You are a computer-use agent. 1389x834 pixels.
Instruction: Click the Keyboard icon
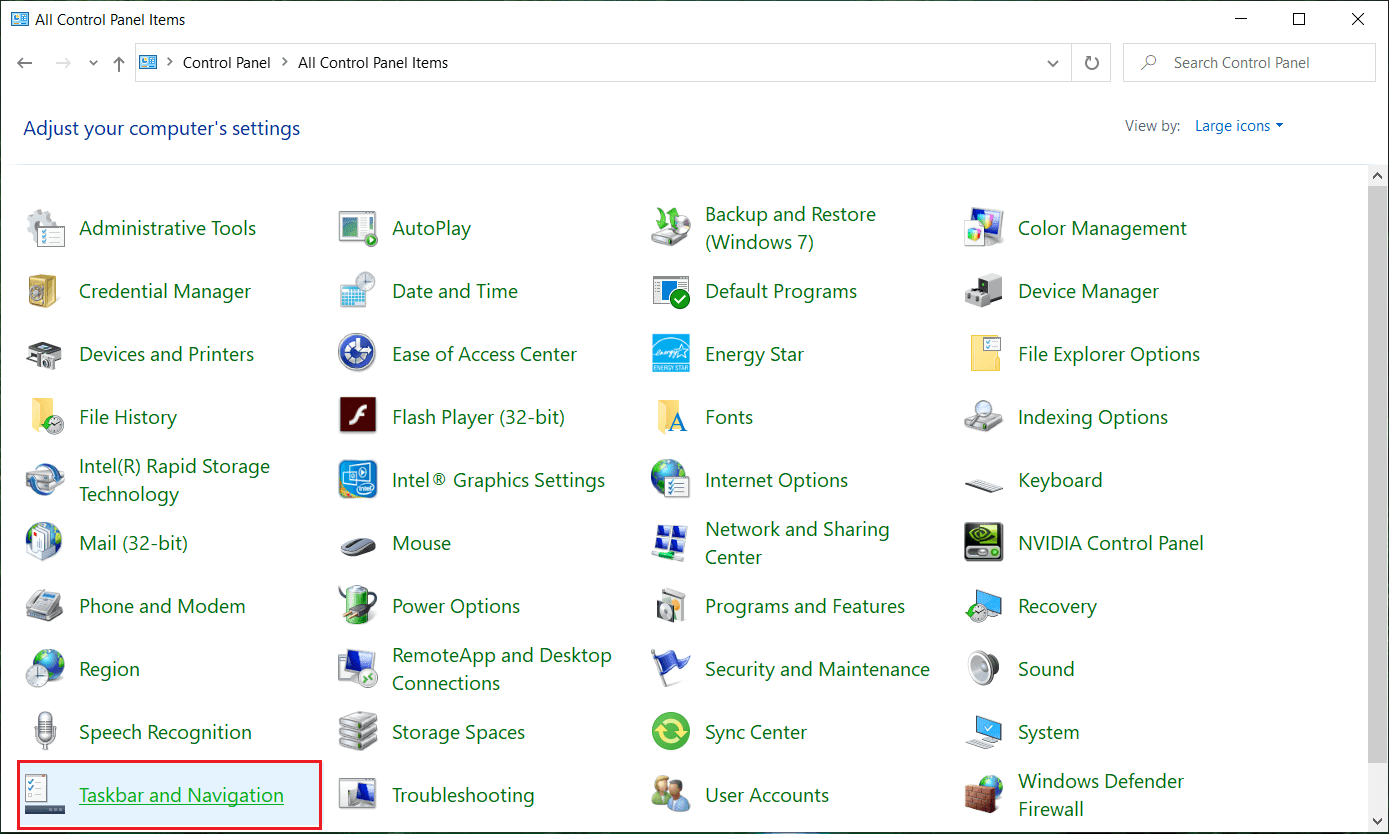point(984,484)
